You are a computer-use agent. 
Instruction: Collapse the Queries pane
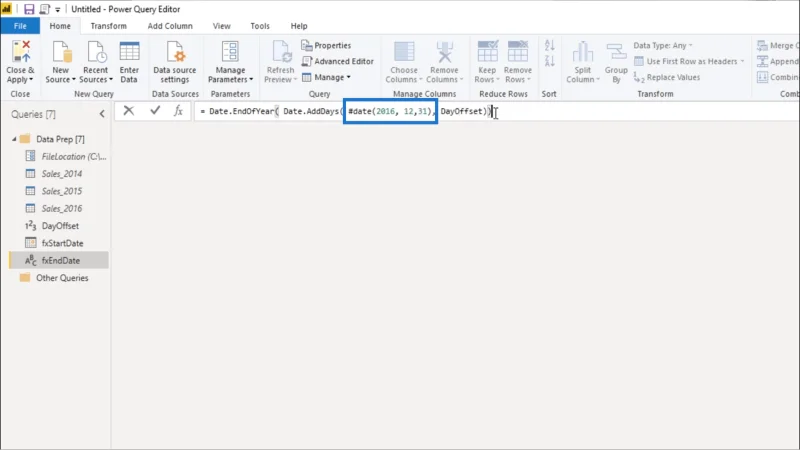(102, 114)
